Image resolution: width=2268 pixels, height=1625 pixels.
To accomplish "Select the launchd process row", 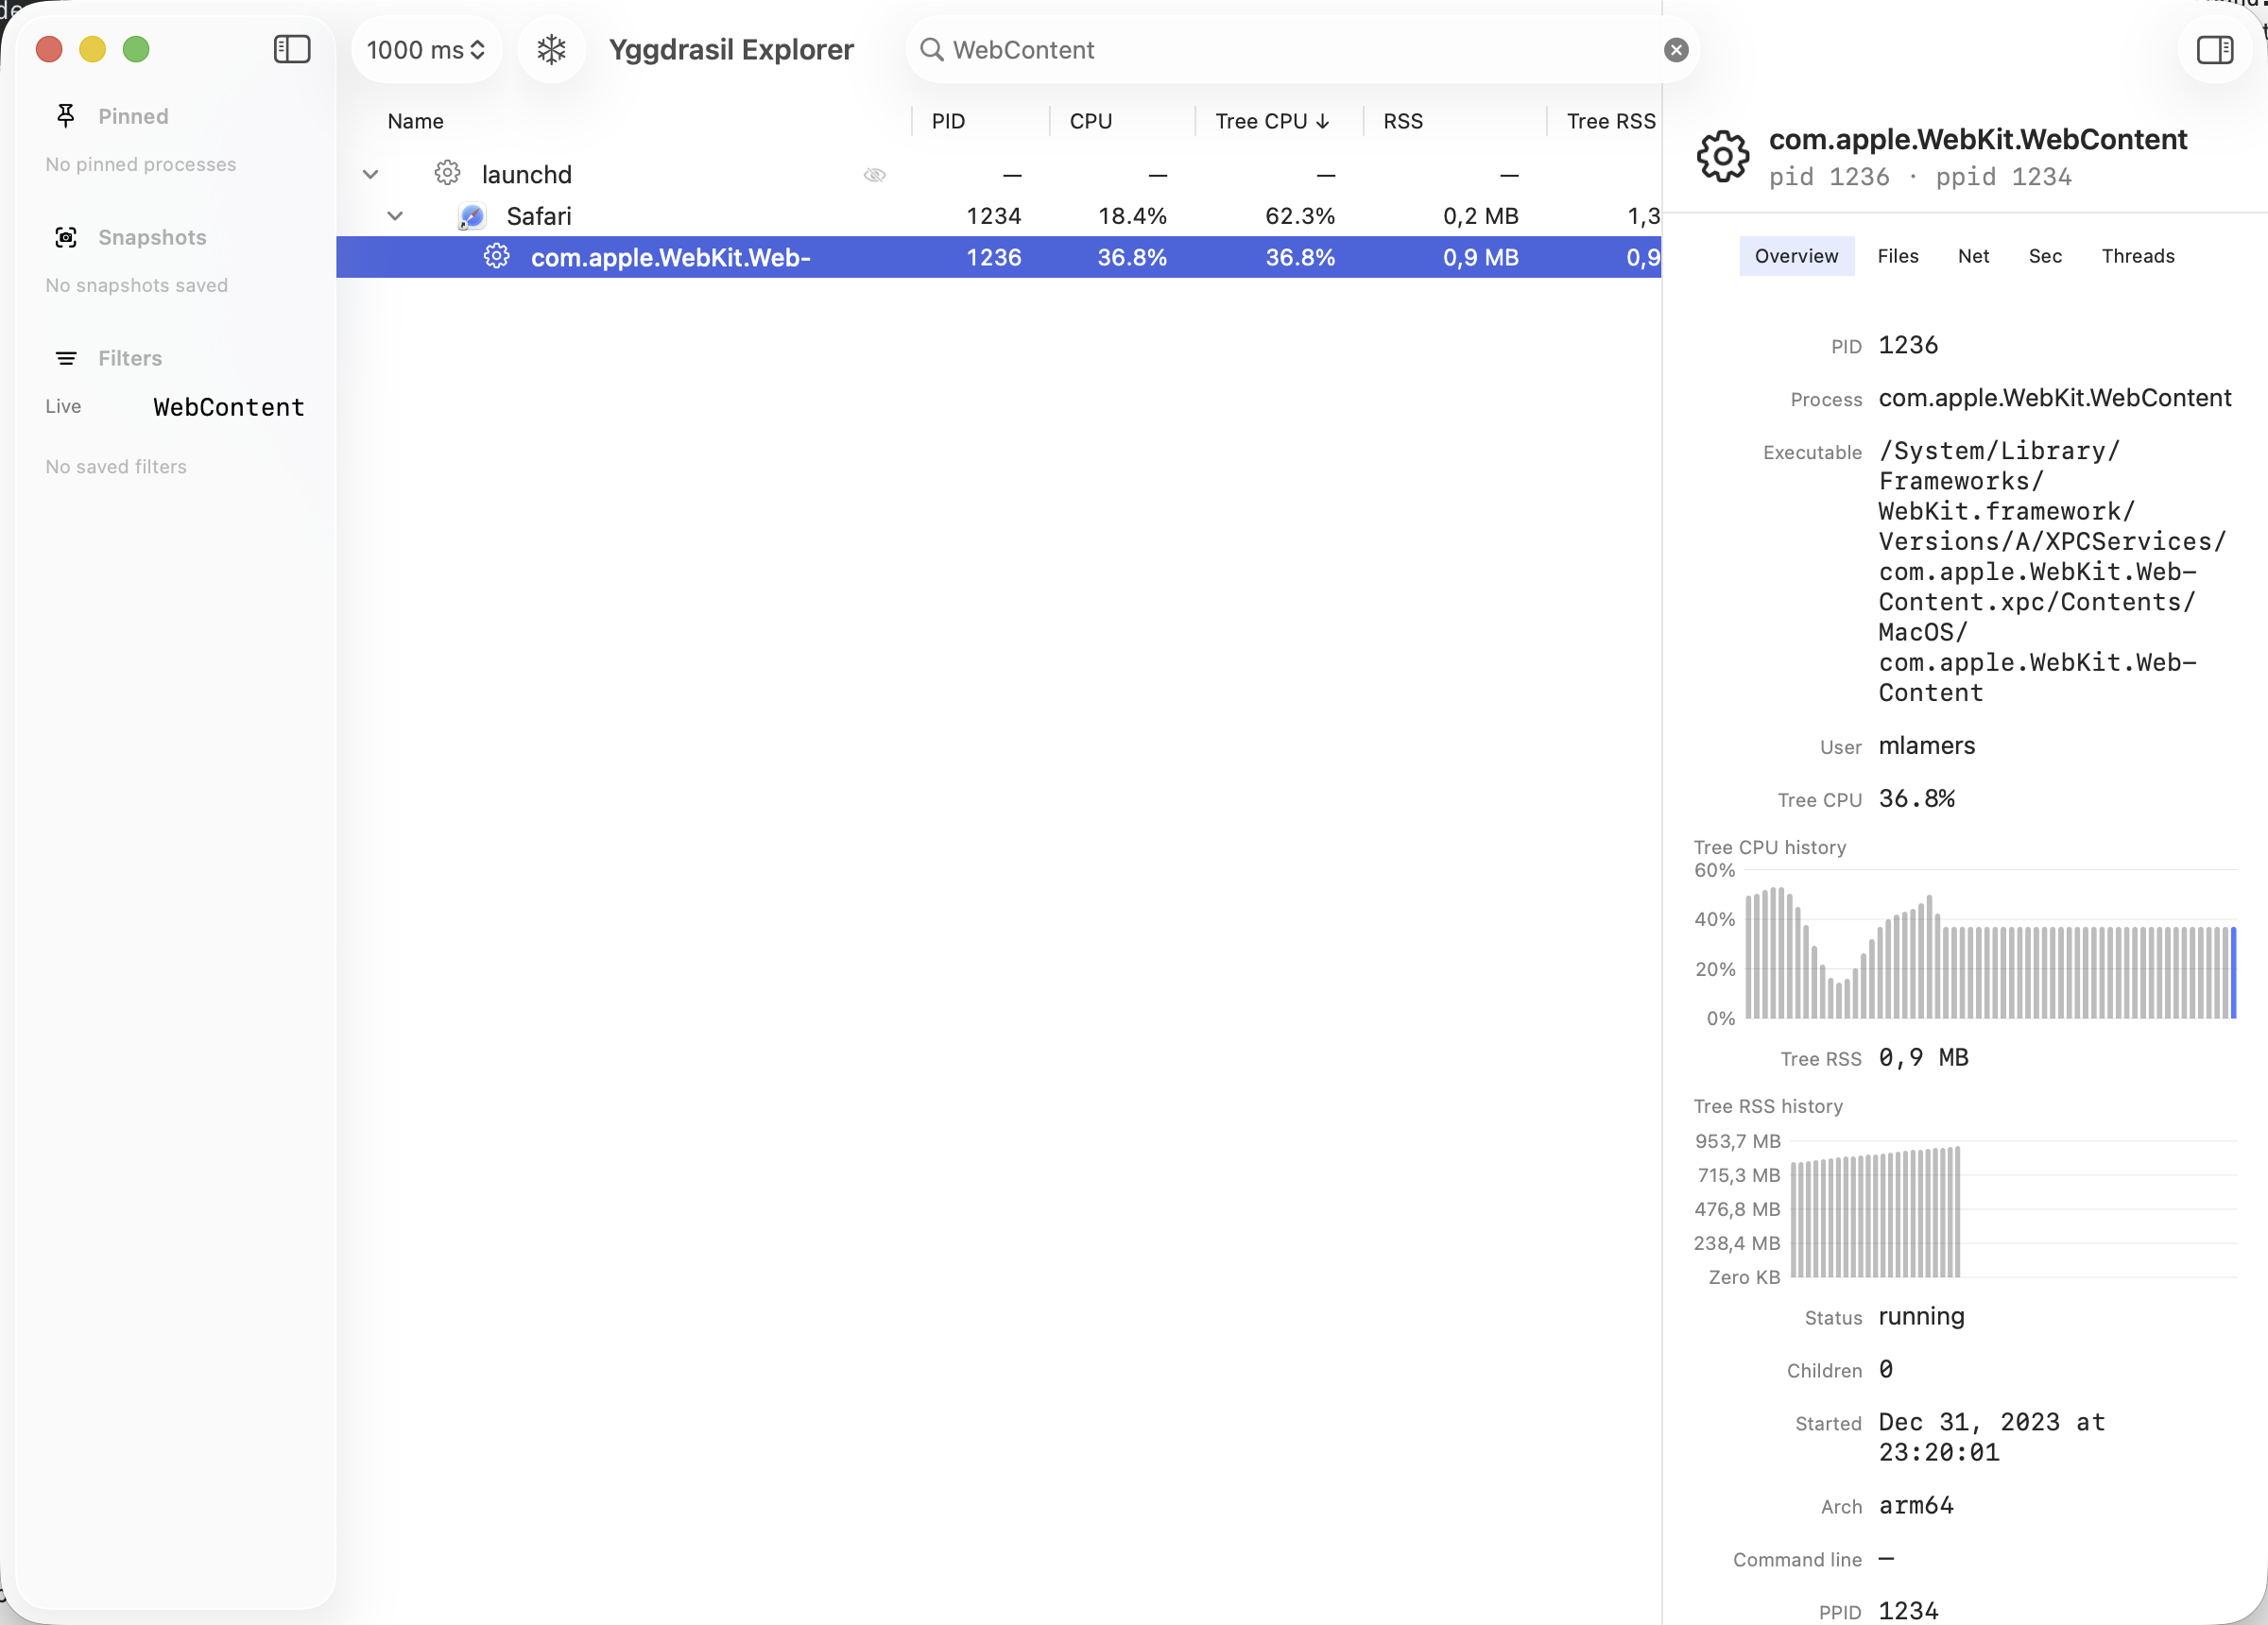I will [998, 174].
